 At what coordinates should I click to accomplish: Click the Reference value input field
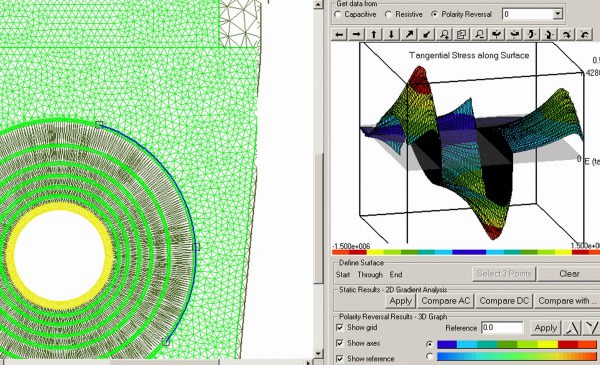tap(502, 328)
